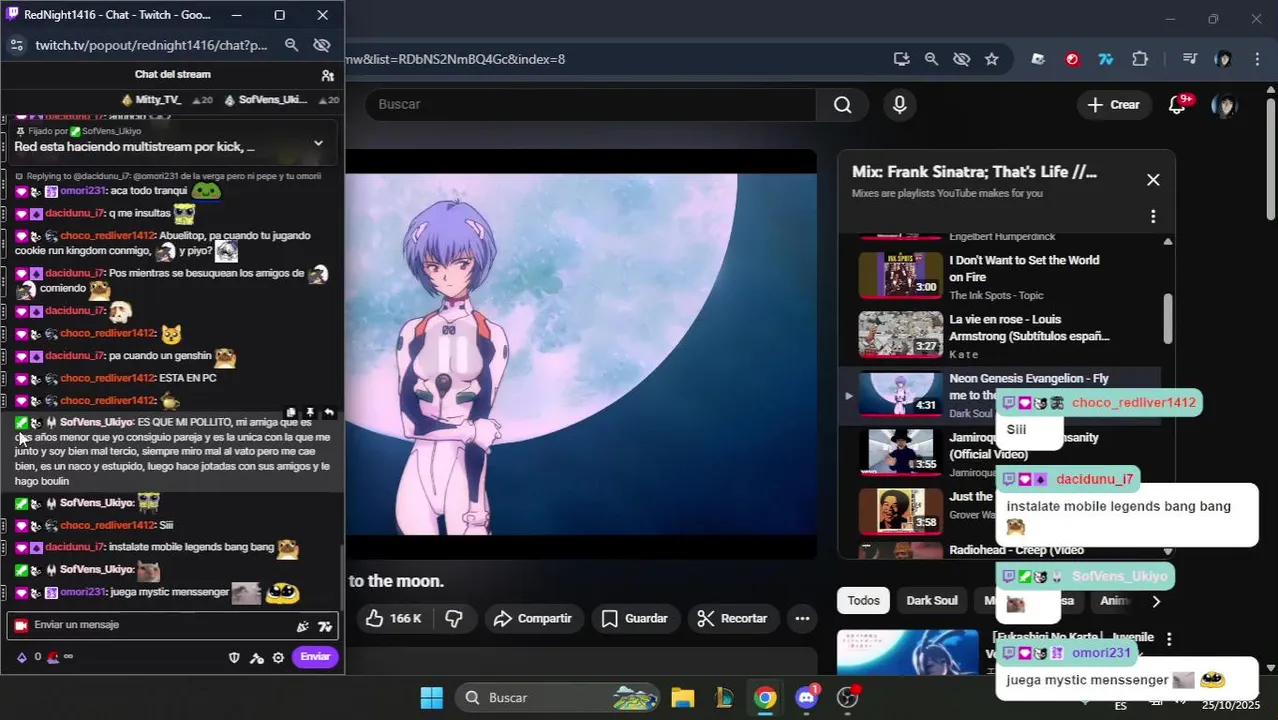Open options for Fukashigi No Karte video
Screen dimensions: 1278x720
coord(1168,639)
